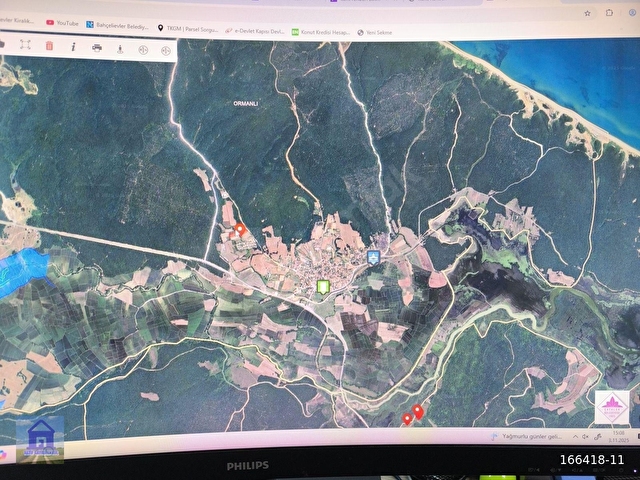Click the printer icon in toolbar

click(x=97, y=48)
